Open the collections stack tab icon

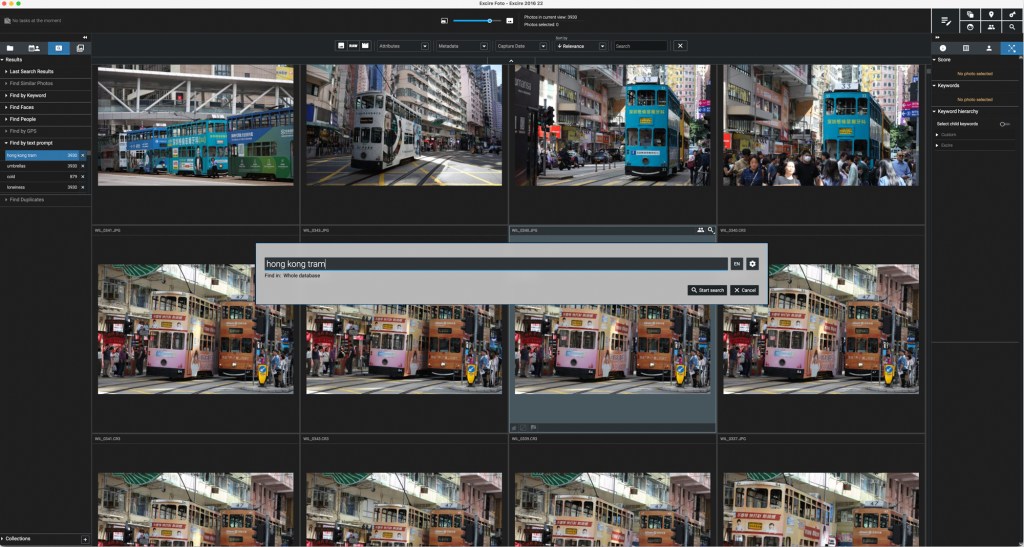coord(80,48)
